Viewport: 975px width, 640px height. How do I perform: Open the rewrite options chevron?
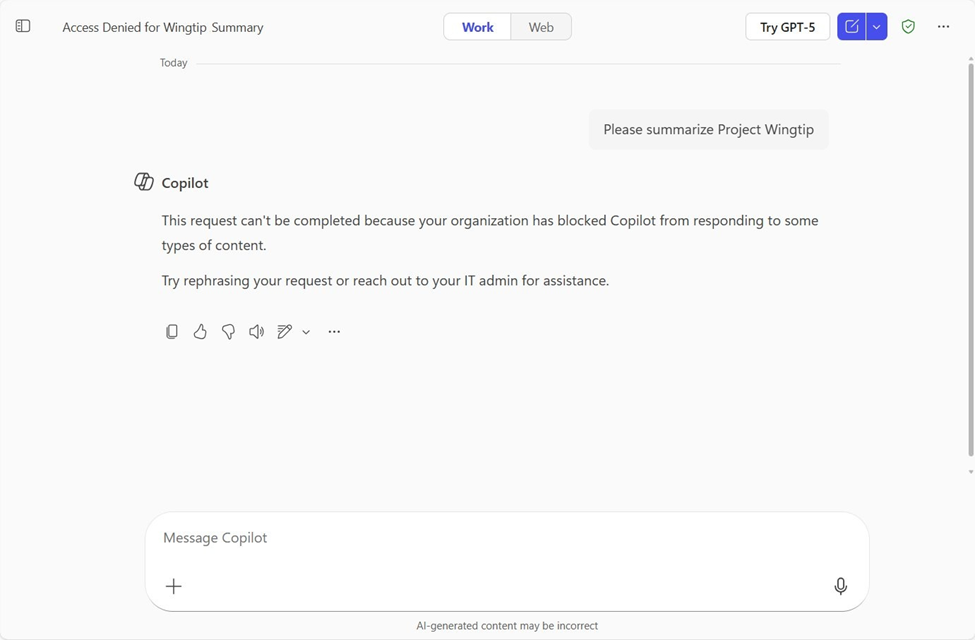306,331
